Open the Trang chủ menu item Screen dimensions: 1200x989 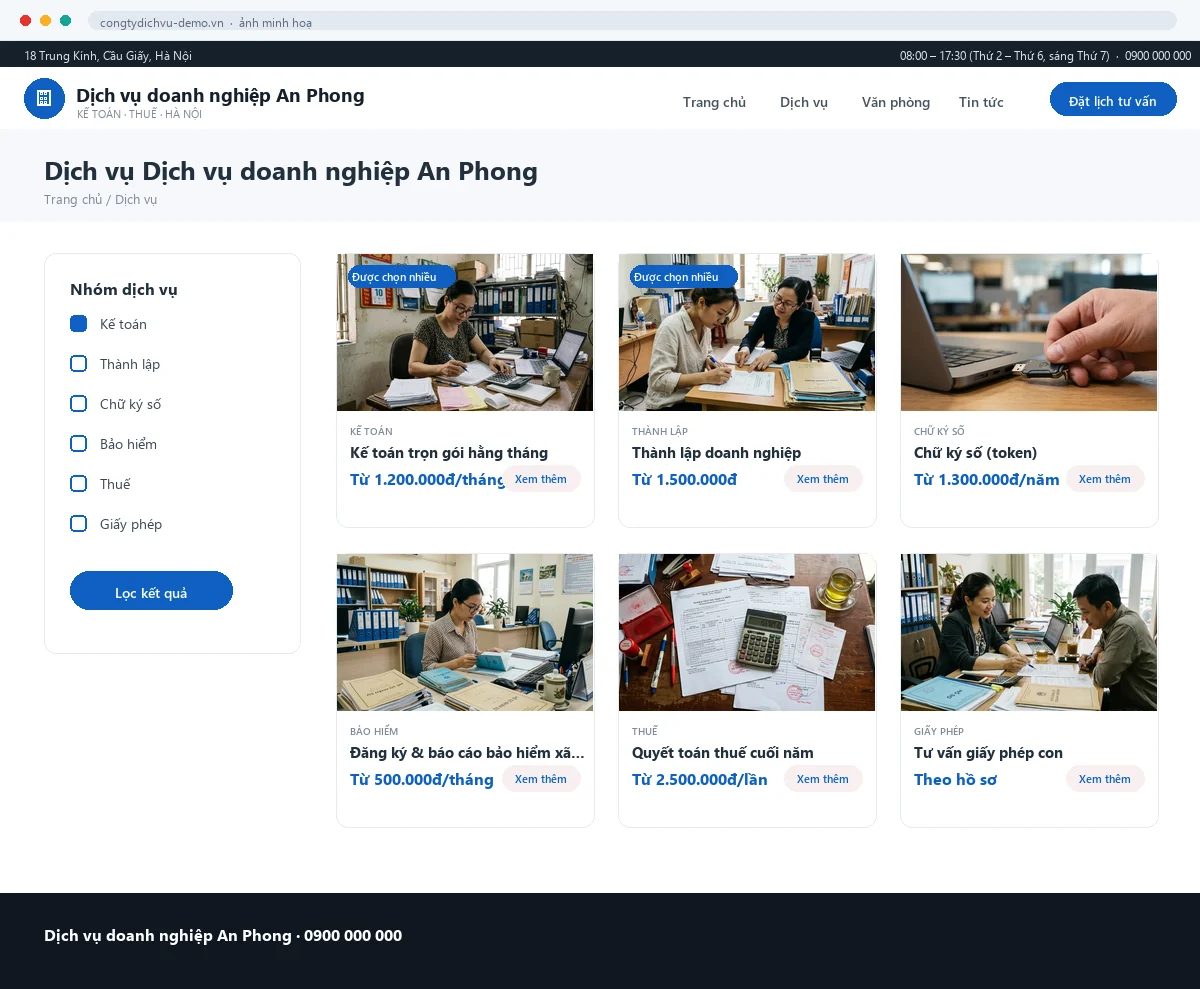(714, 102)
